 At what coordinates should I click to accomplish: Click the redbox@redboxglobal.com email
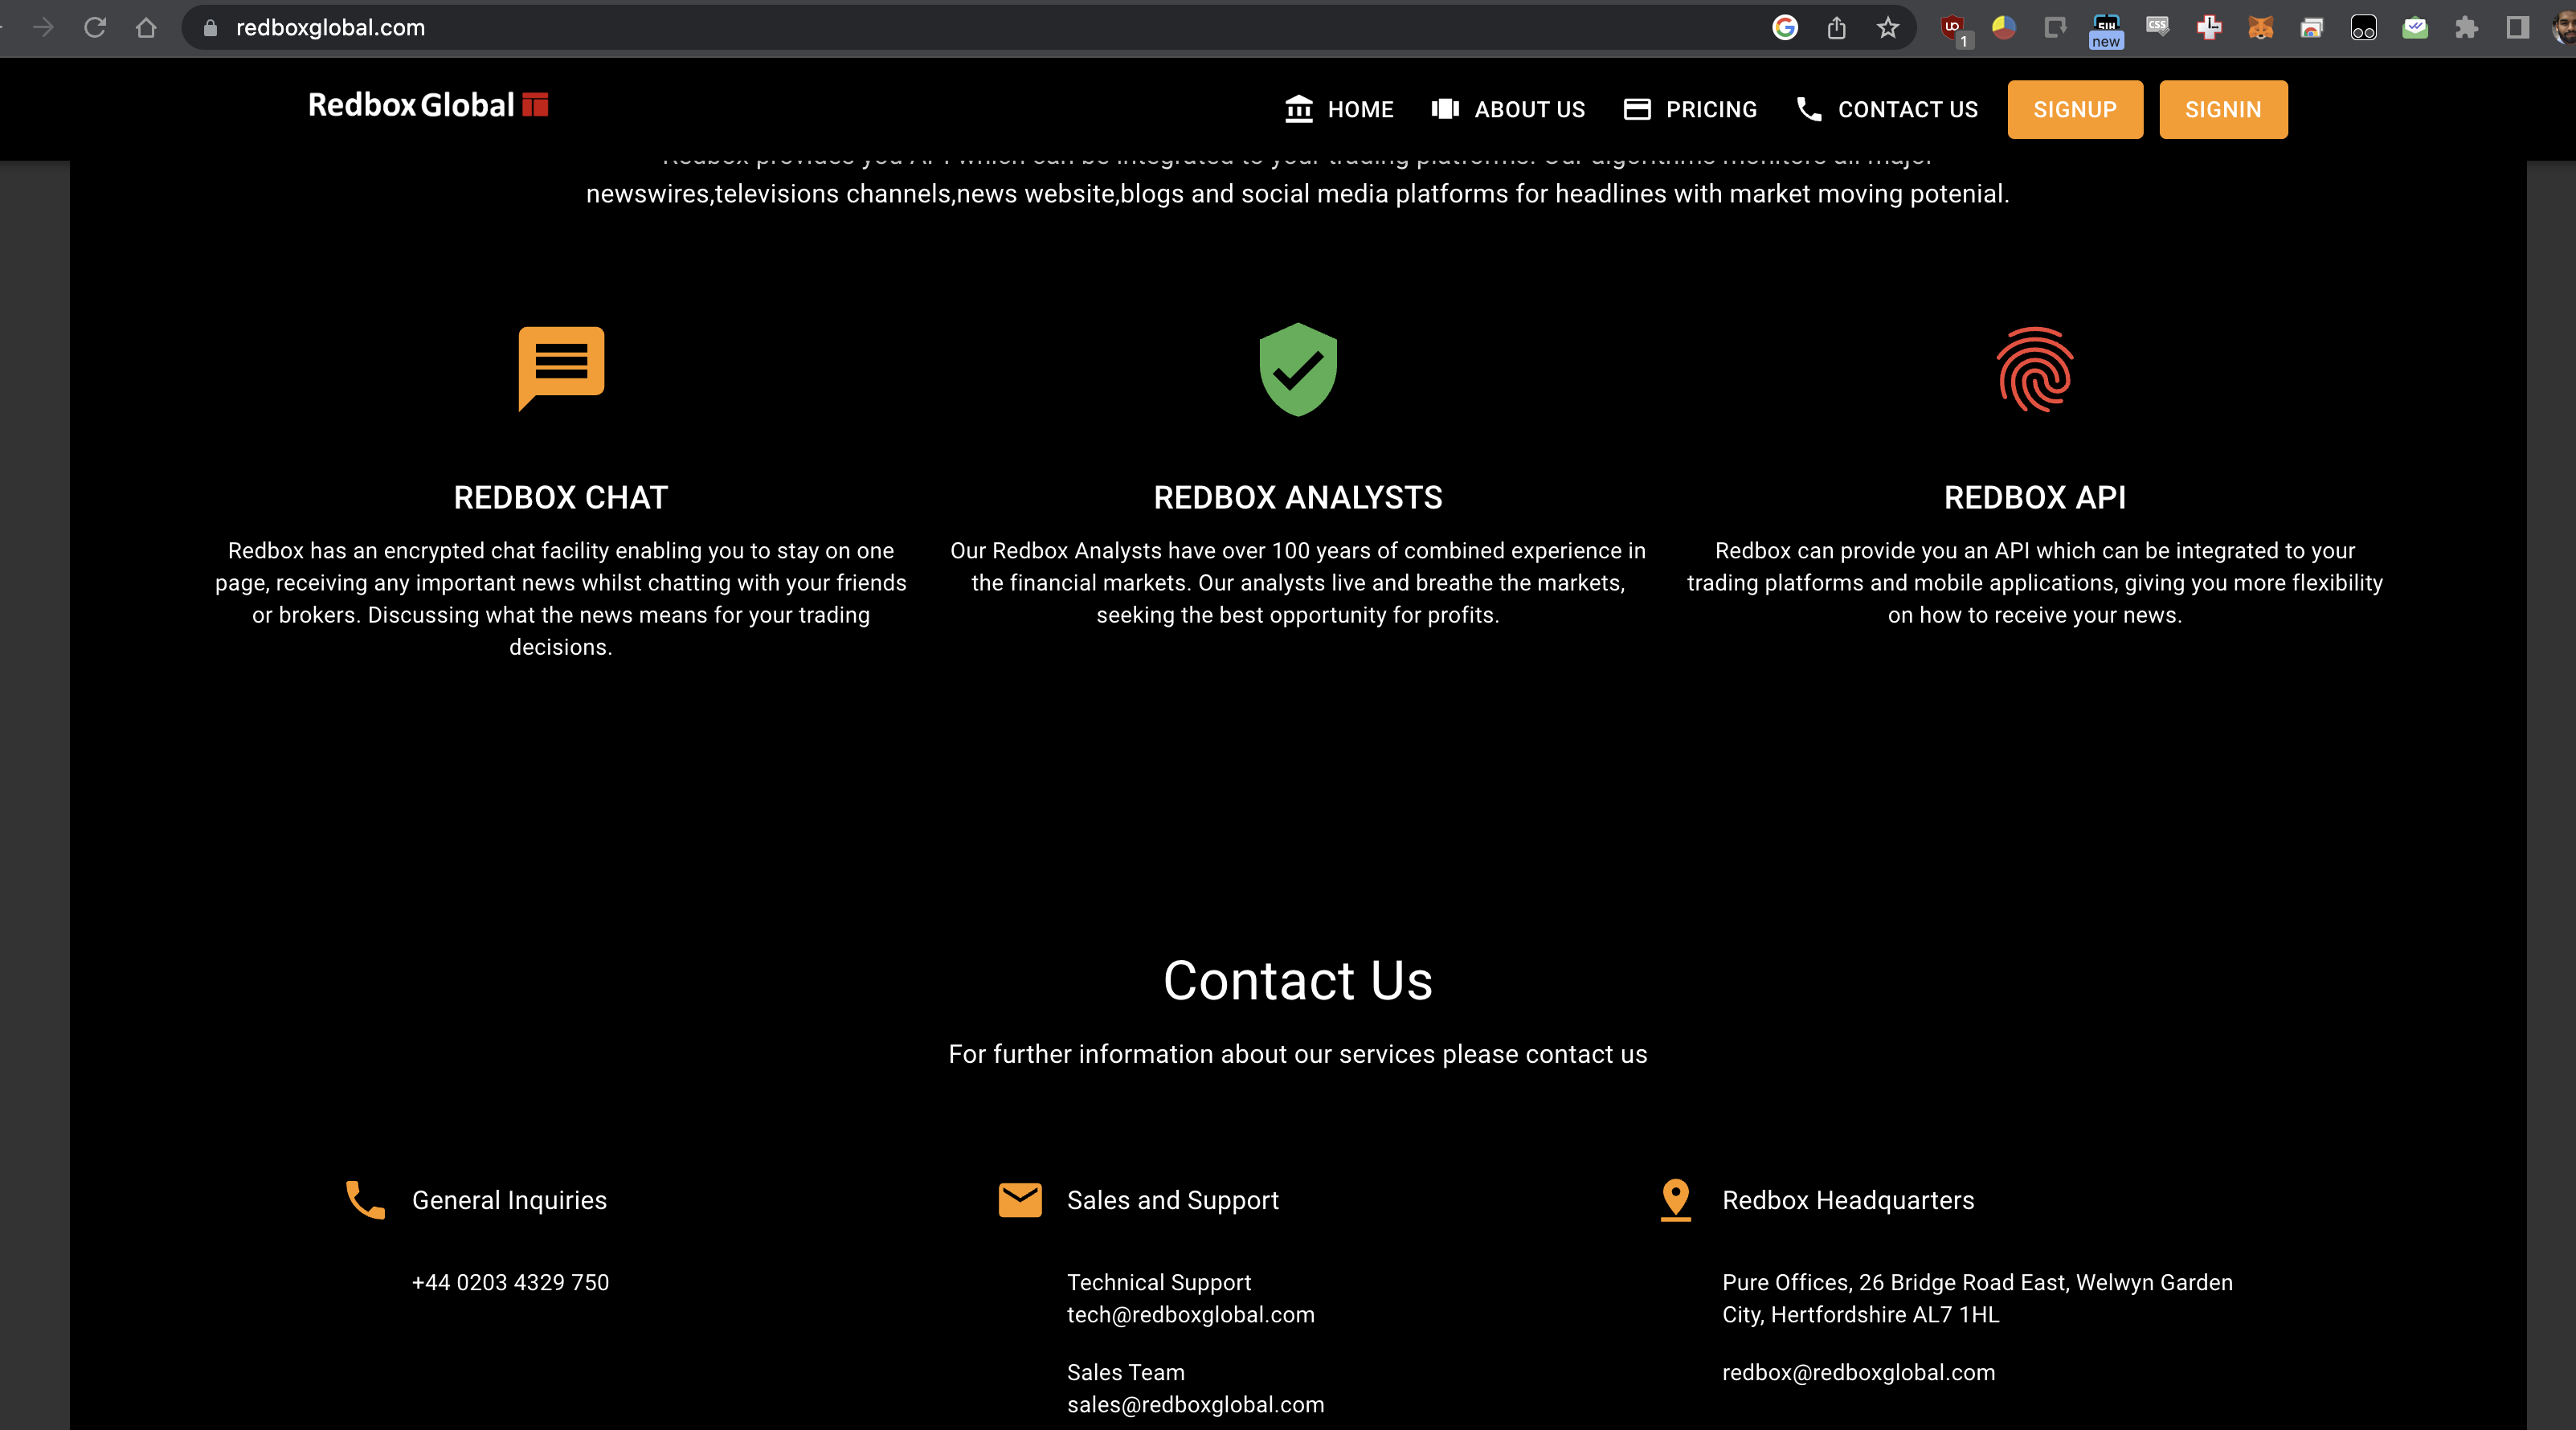click(1858, 1372)
